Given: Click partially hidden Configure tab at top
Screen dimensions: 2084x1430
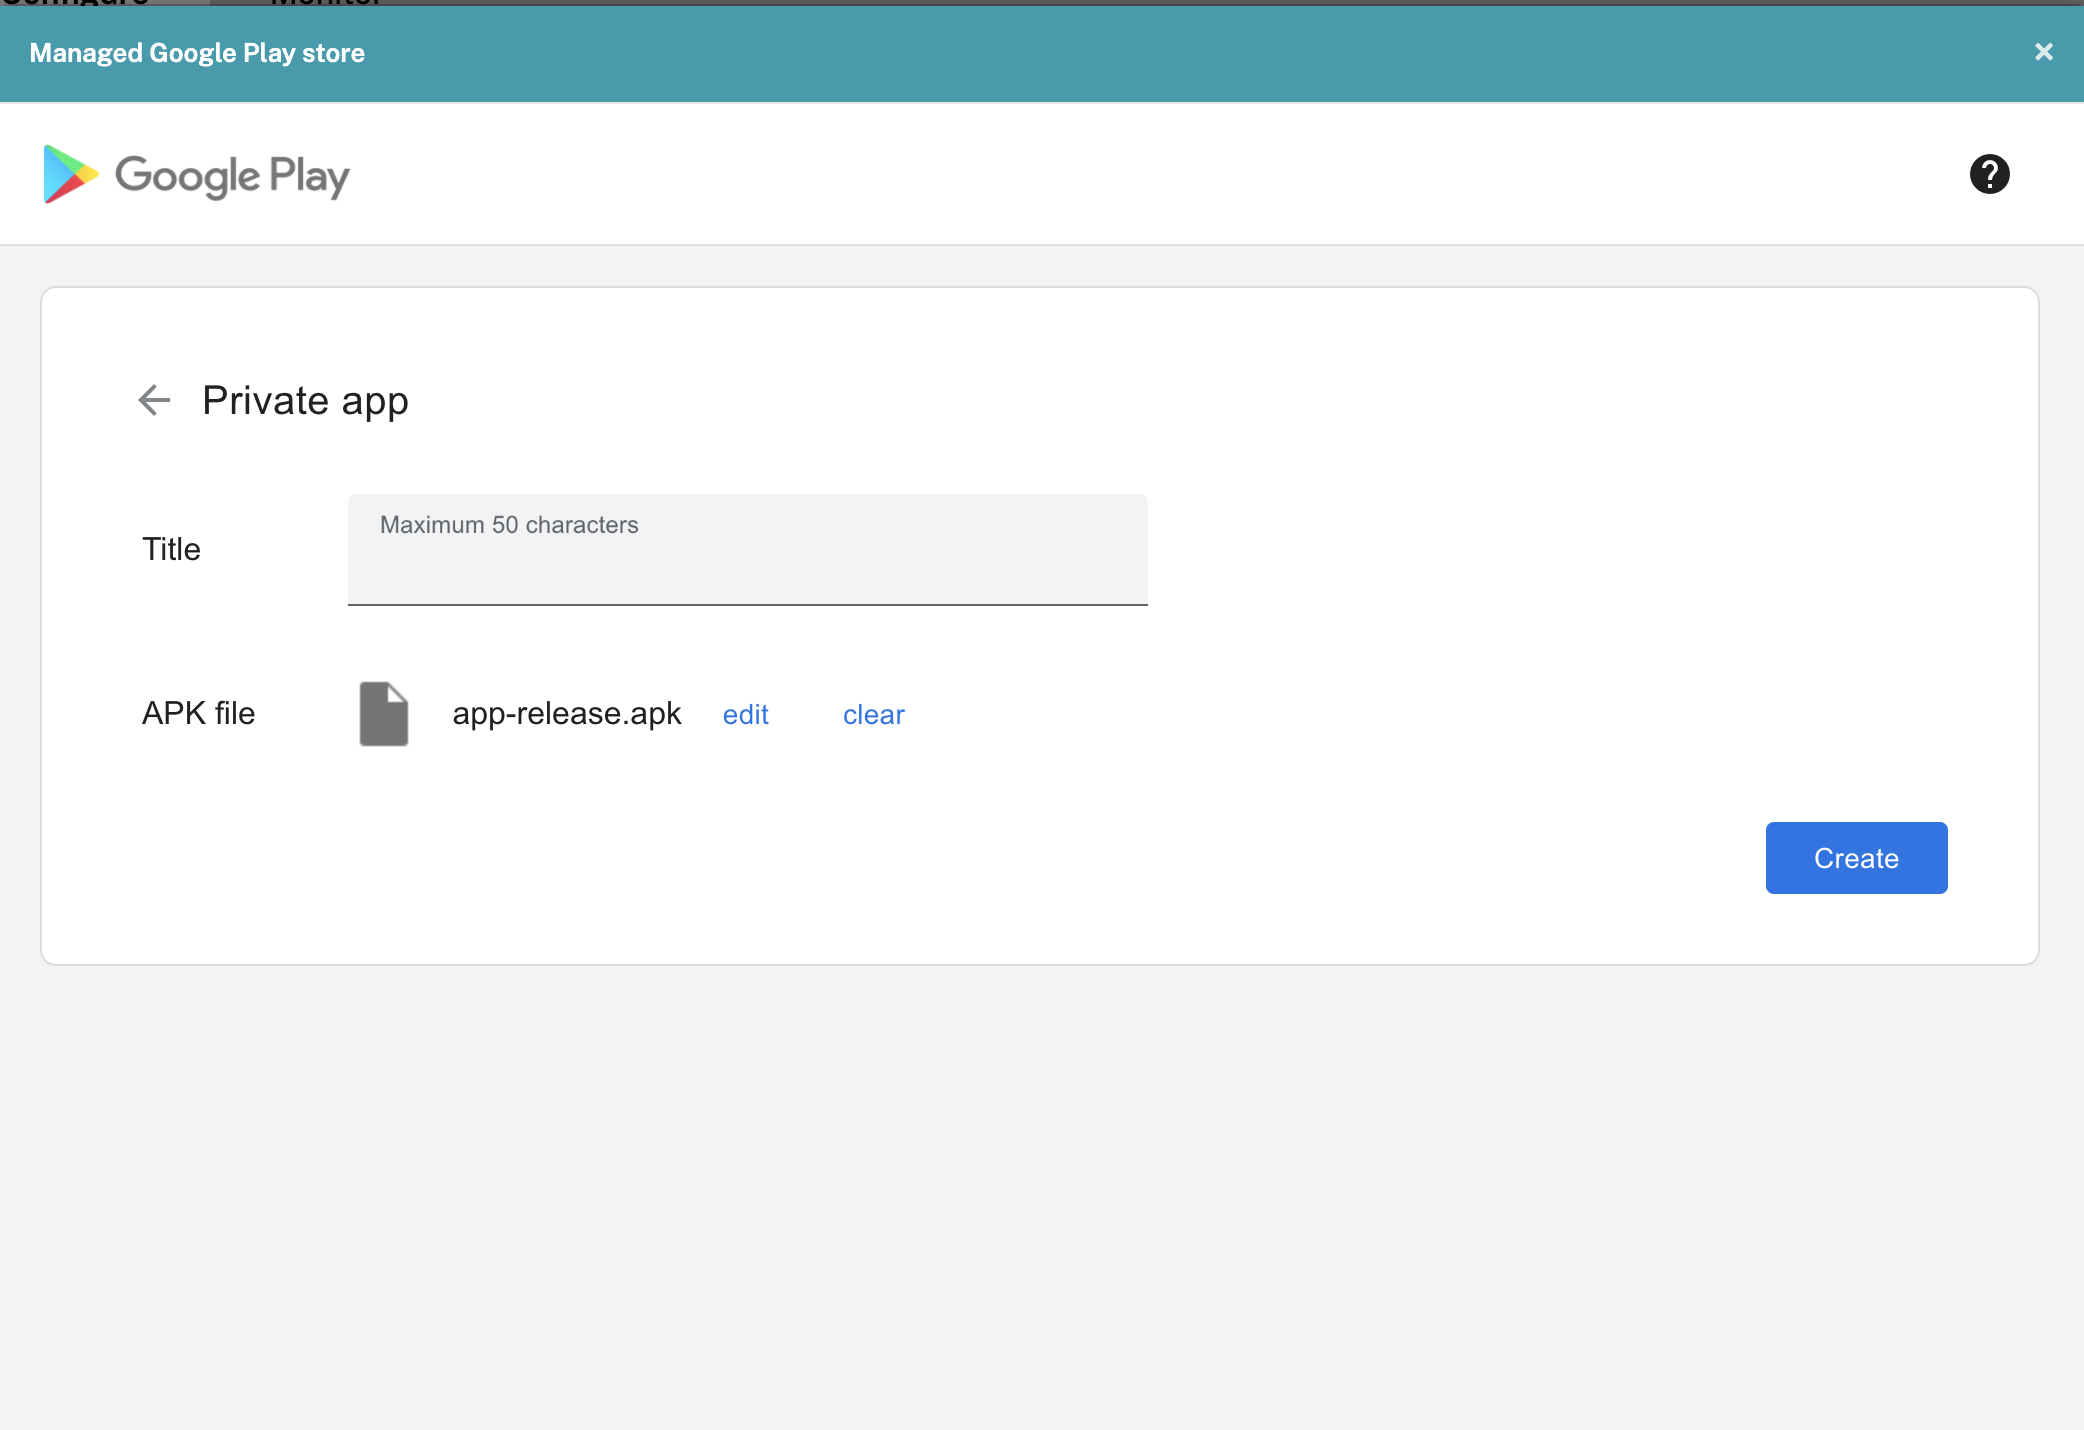Looking at the screenshot, I should click(x=75, y=3).
